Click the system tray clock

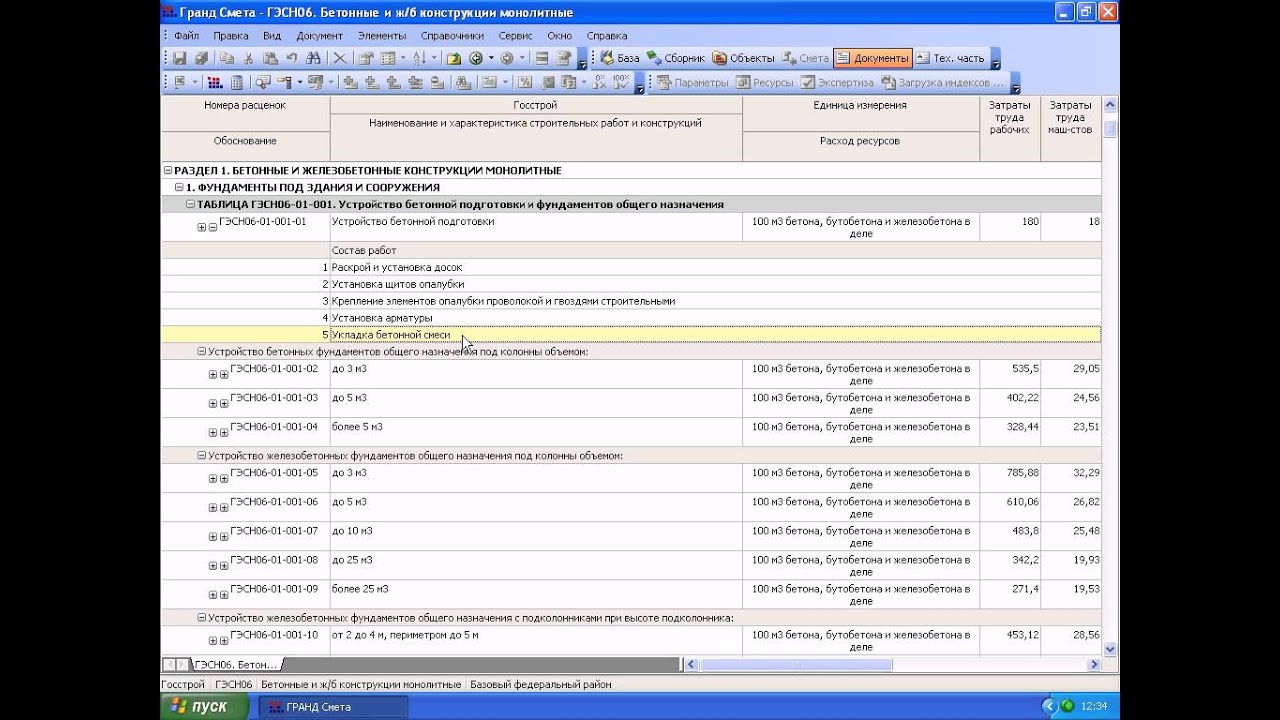click(1093, 707)
